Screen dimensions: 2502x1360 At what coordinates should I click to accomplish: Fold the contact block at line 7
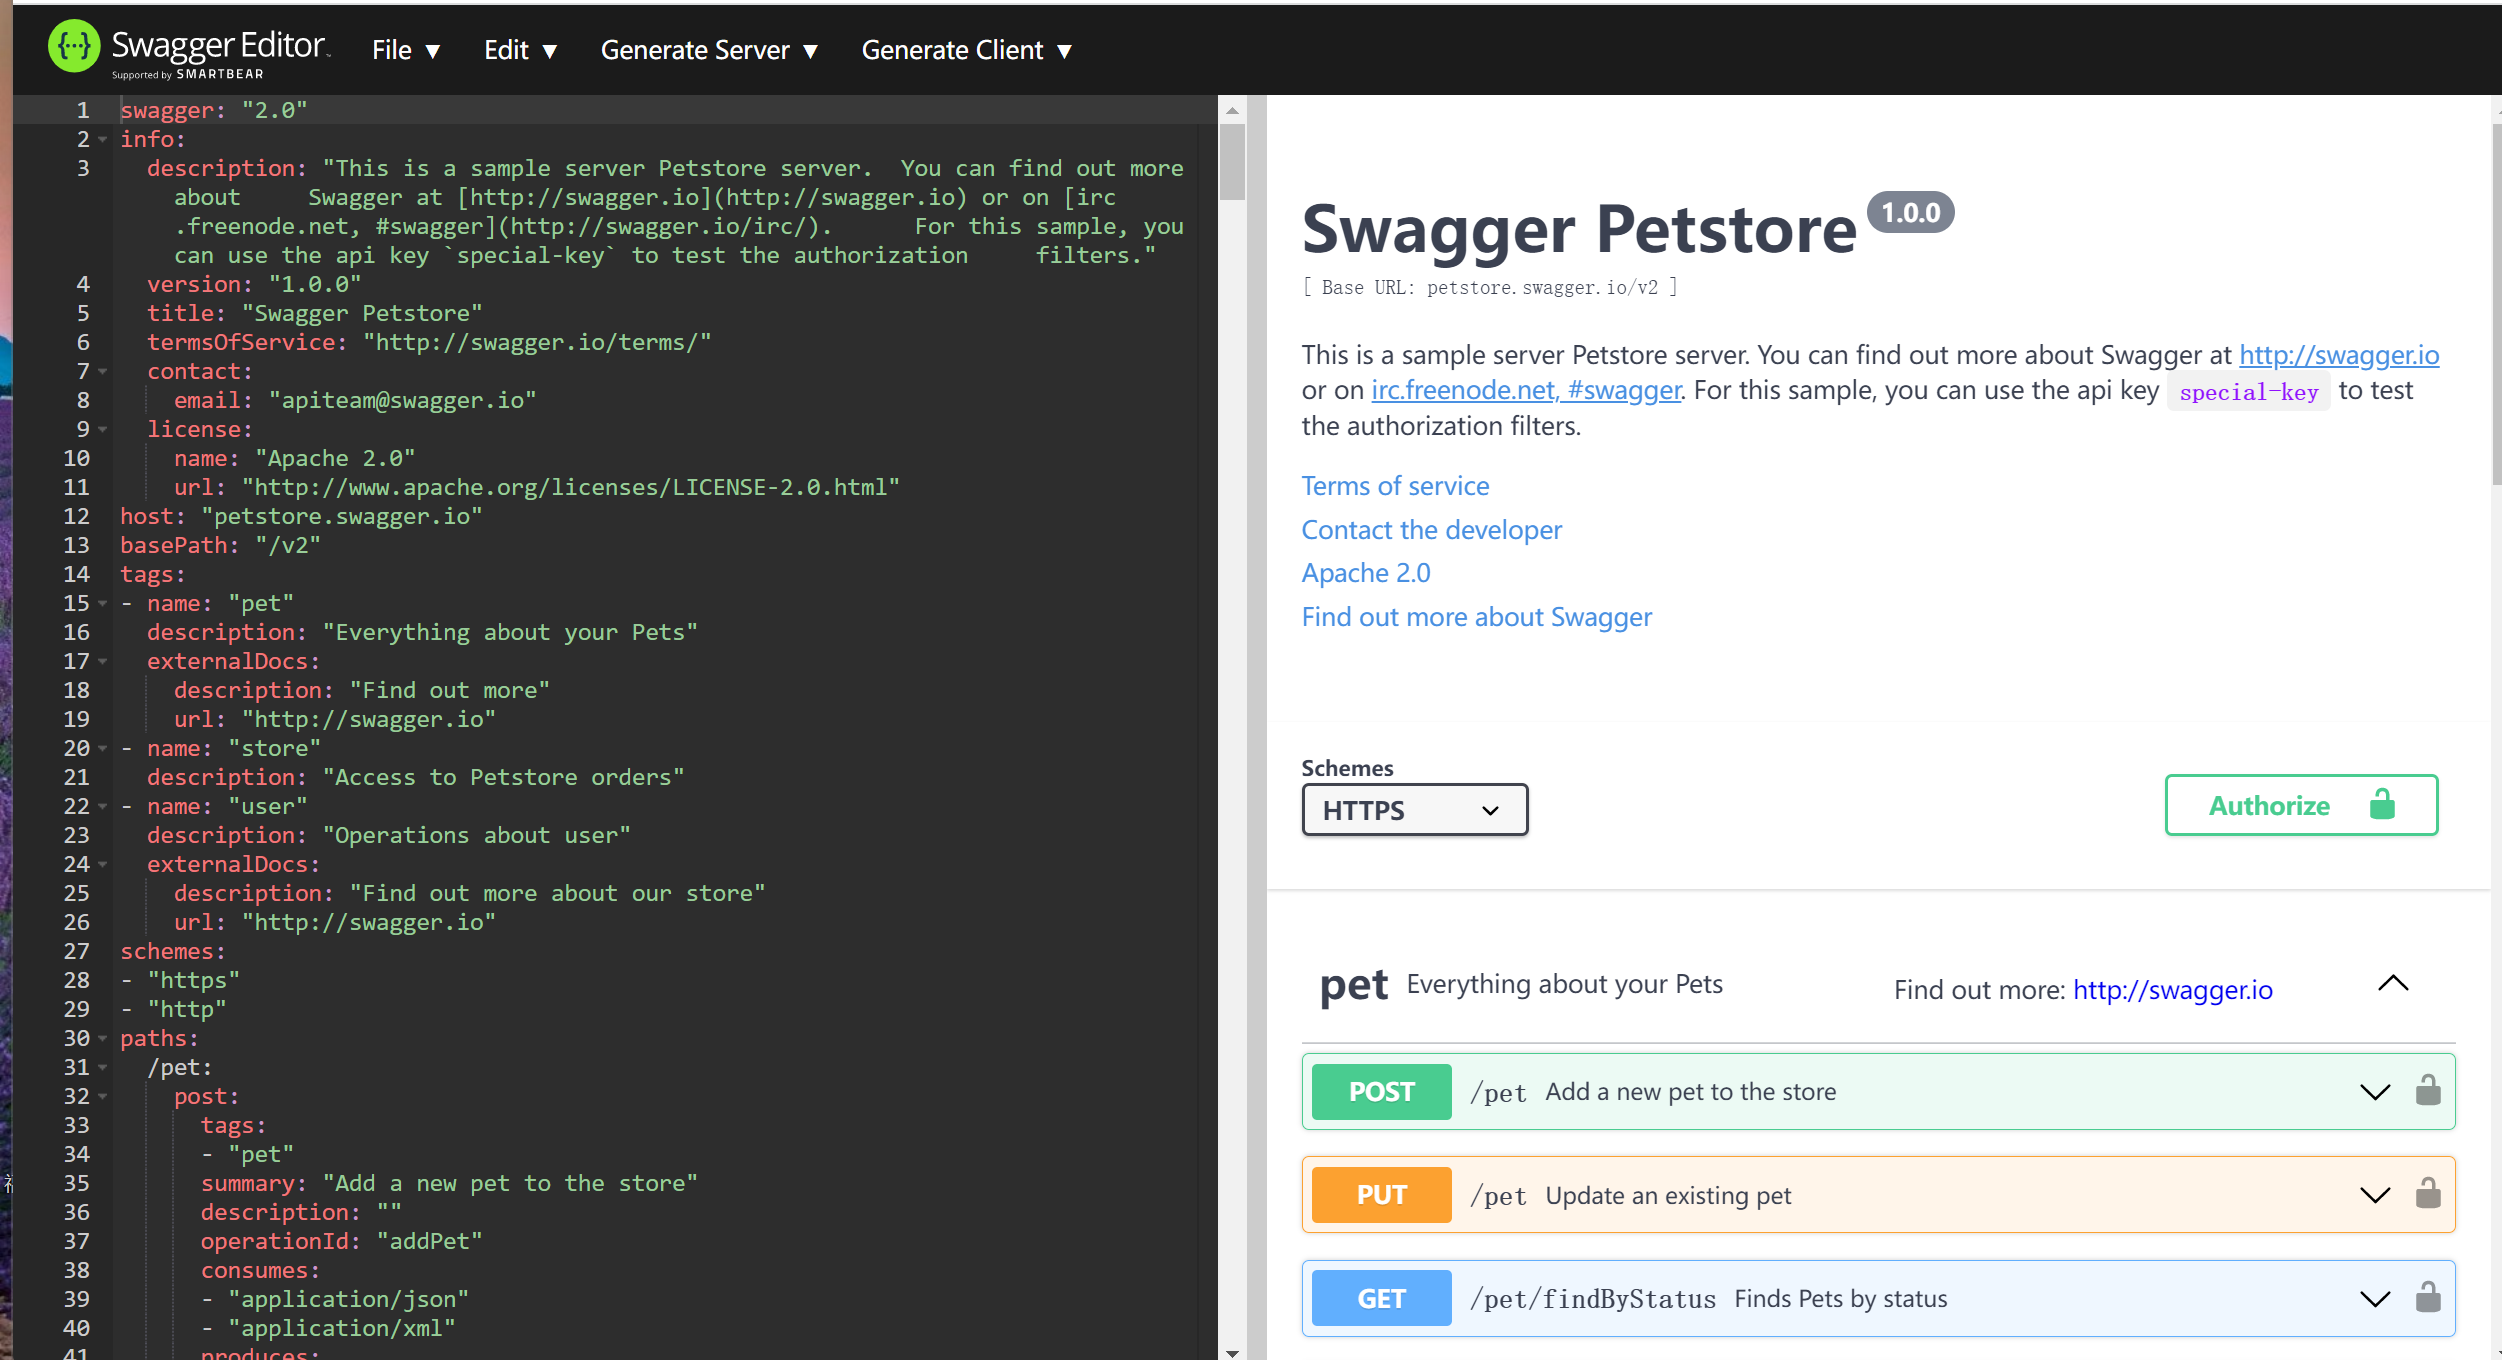pos(103,372)
